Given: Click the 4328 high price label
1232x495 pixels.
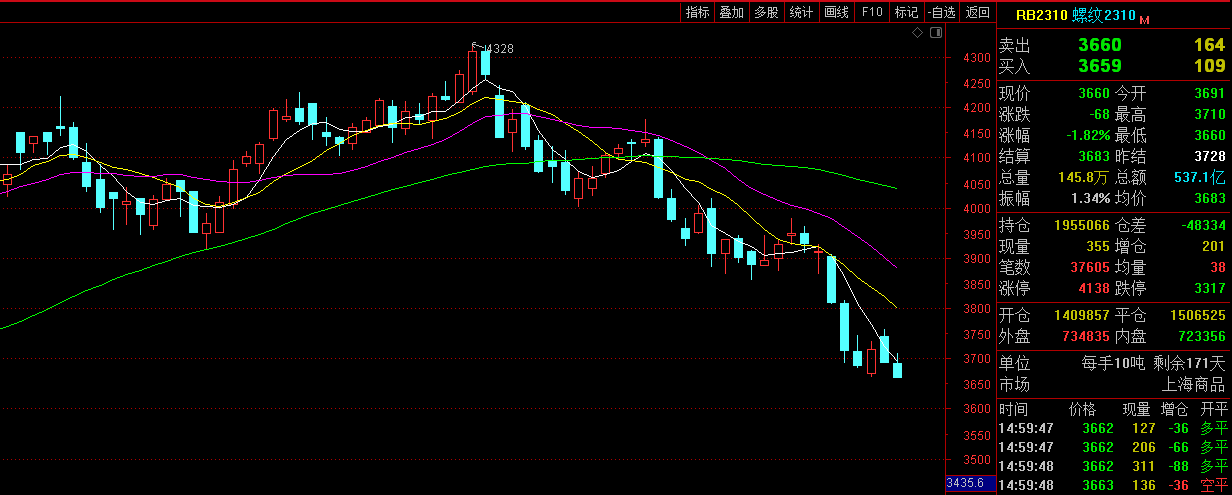Looking at the screenshot, I should (x=499, y=48).
